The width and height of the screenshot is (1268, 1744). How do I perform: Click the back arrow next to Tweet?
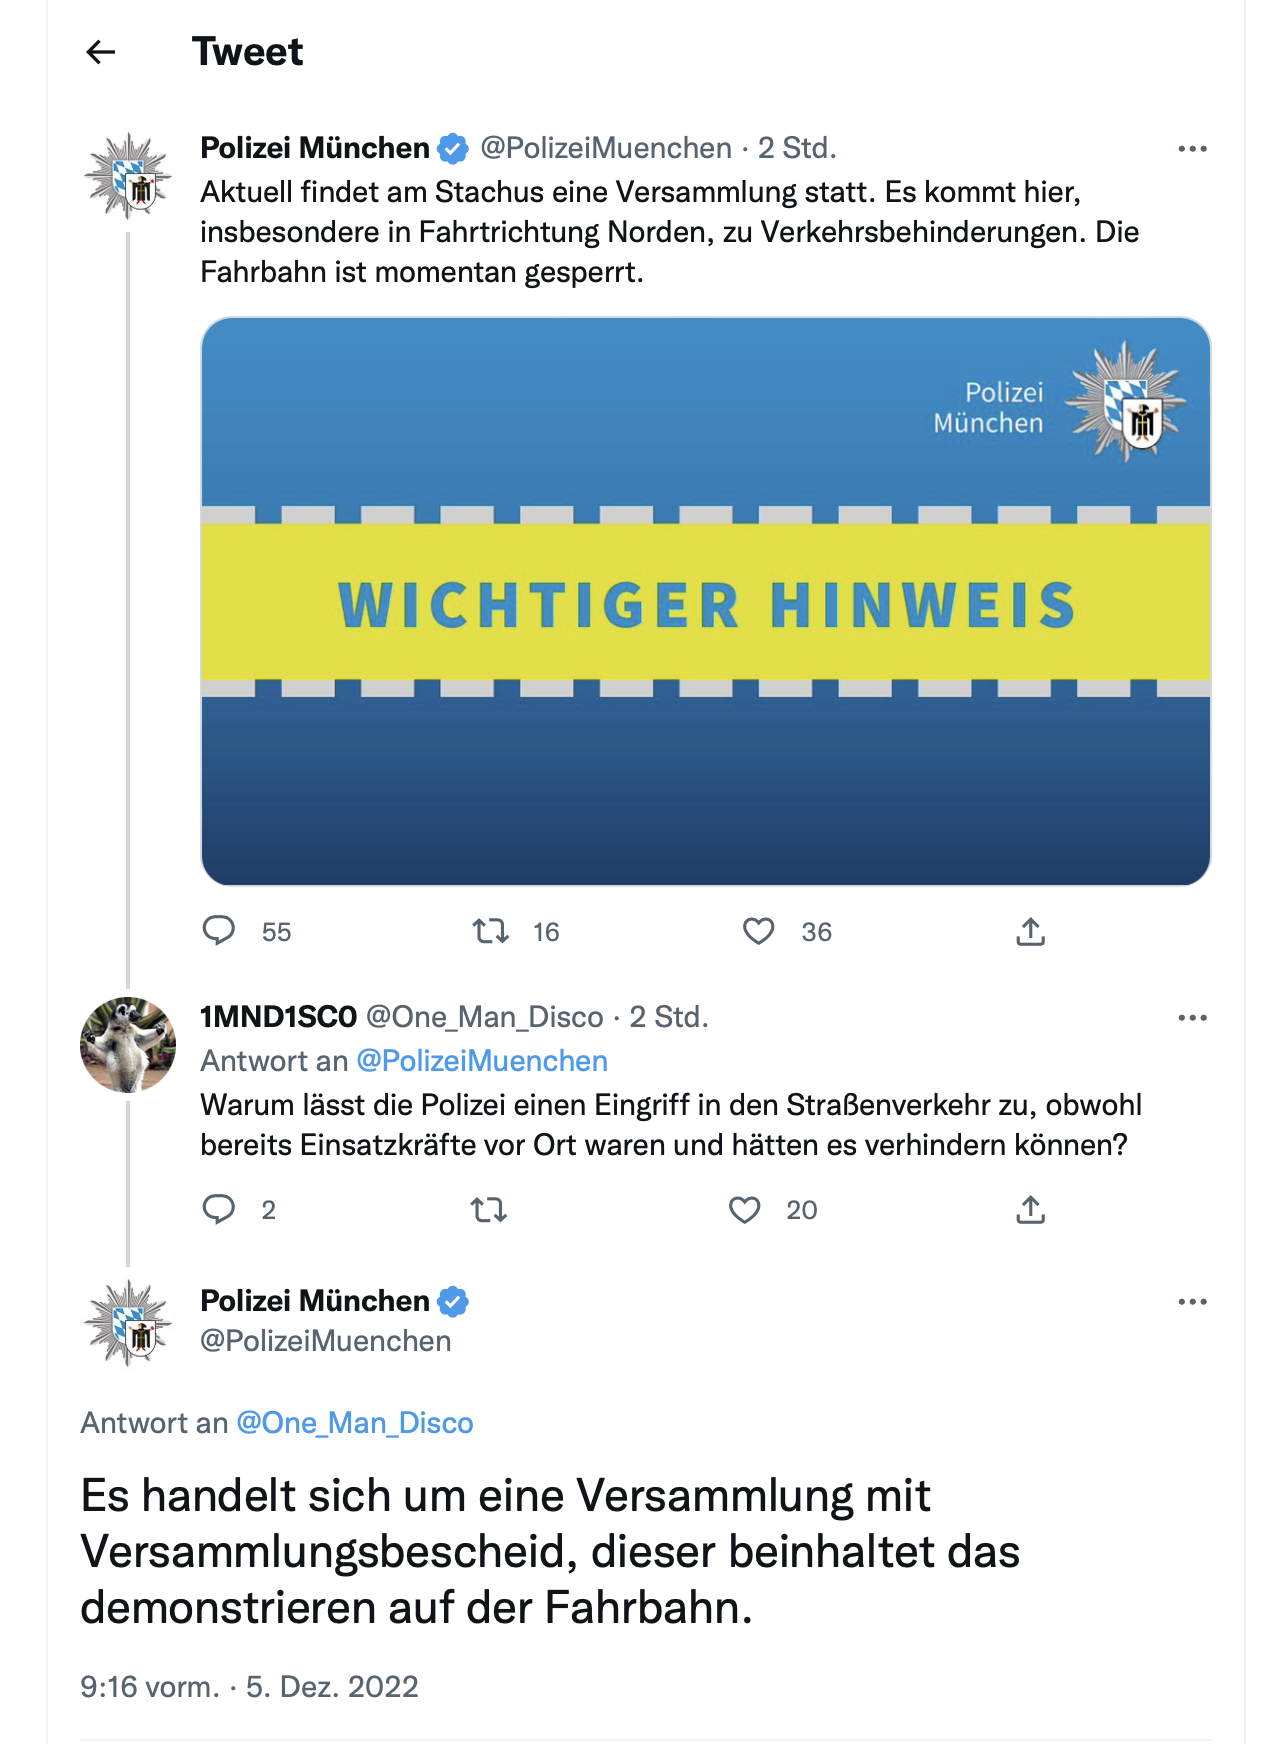(x=101, y=52)
